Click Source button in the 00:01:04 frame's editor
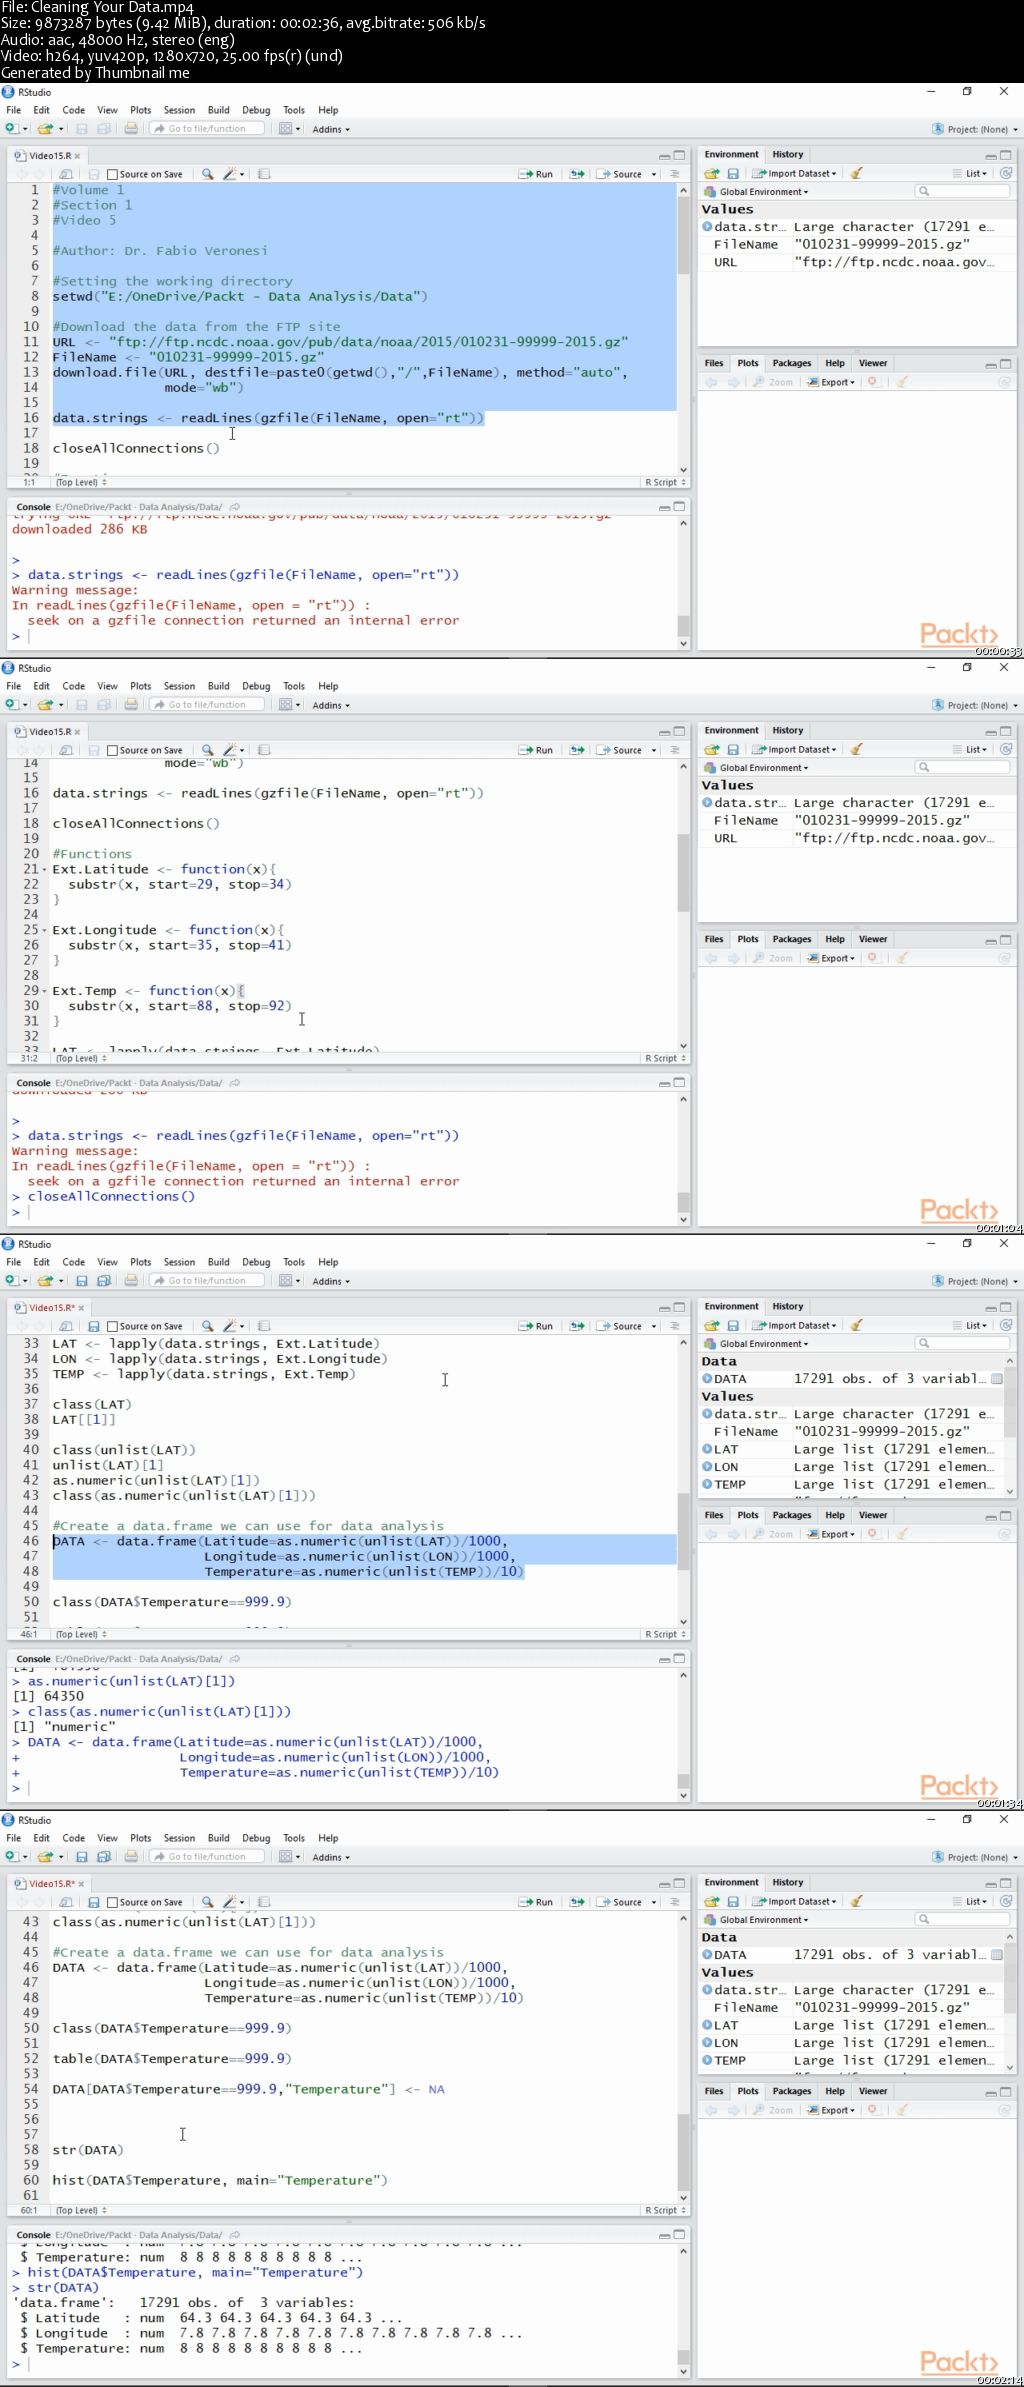Screen dimensions: 1024x2387 coord(620,750)
